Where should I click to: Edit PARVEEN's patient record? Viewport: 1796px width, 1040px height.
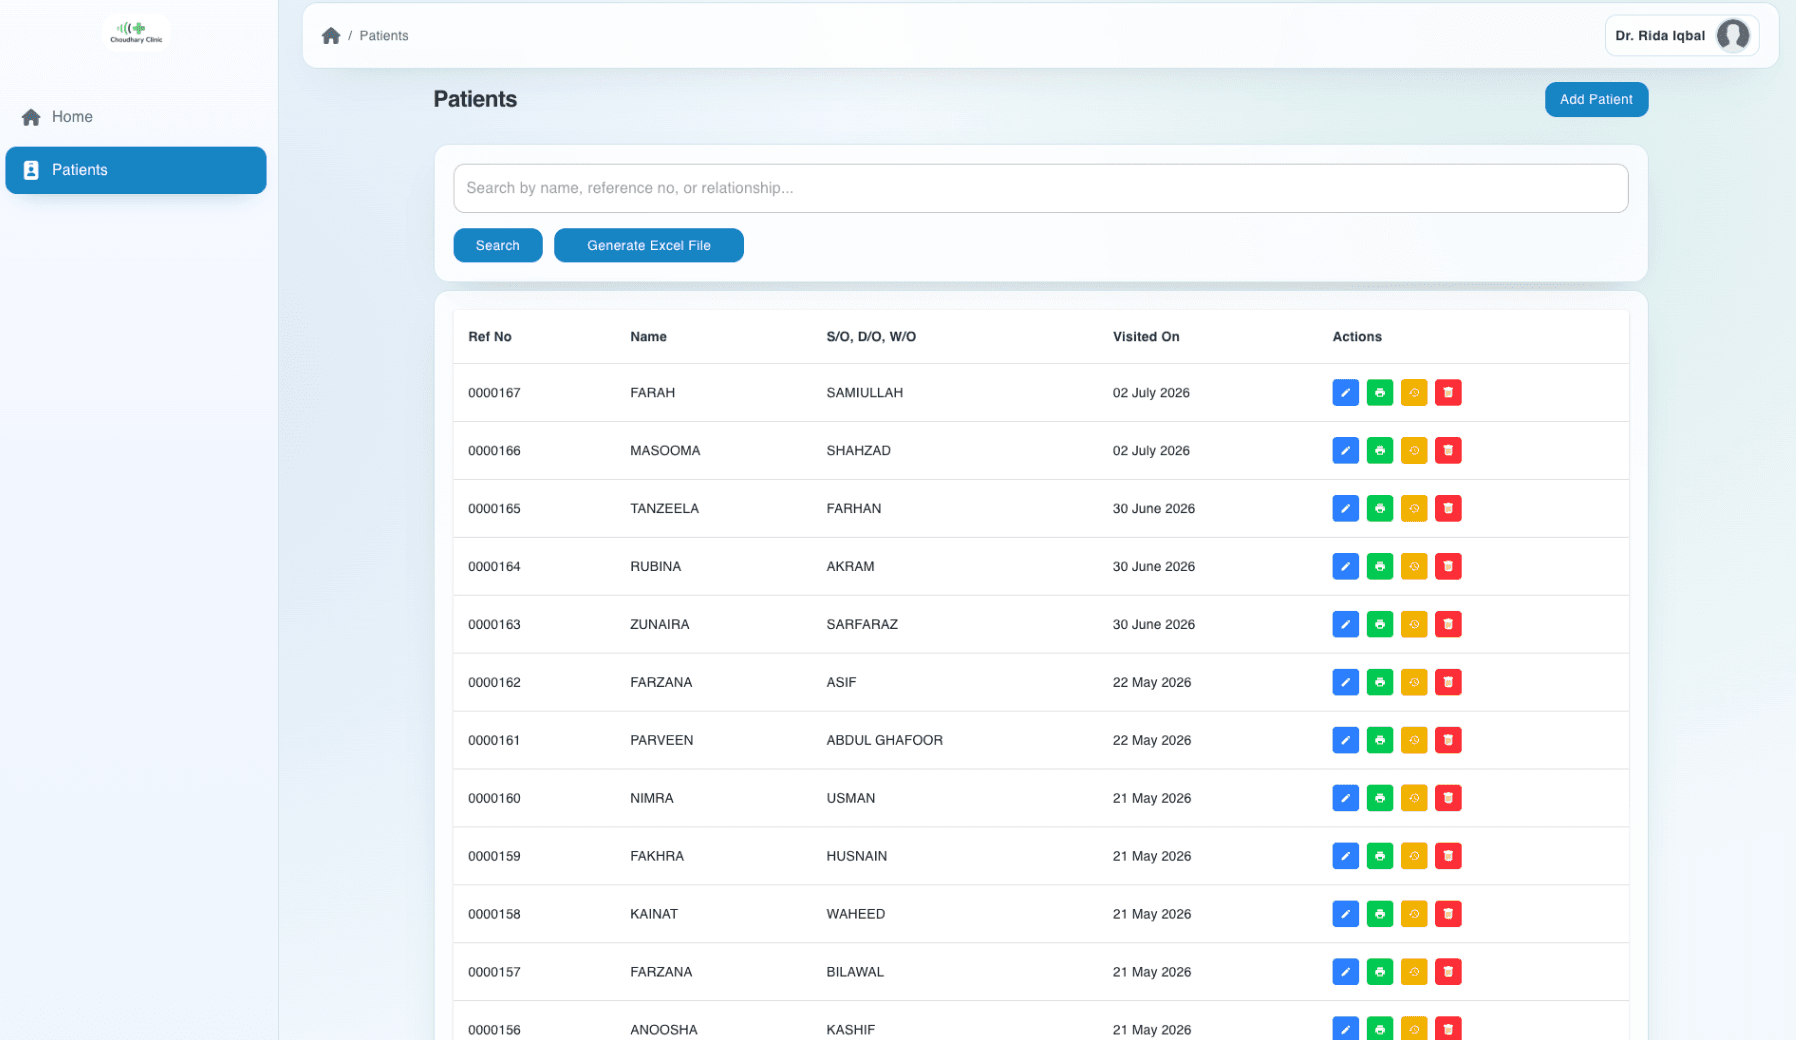pos(1345,741)
